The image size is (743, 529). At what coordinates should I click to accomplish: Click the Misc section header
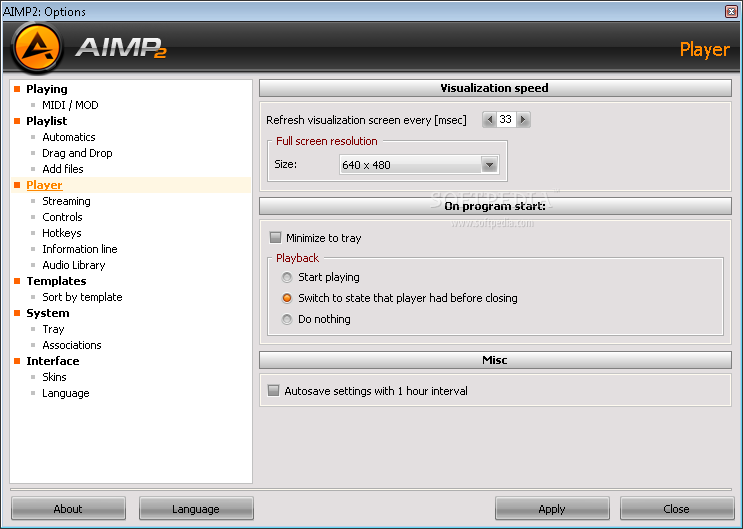495,360
